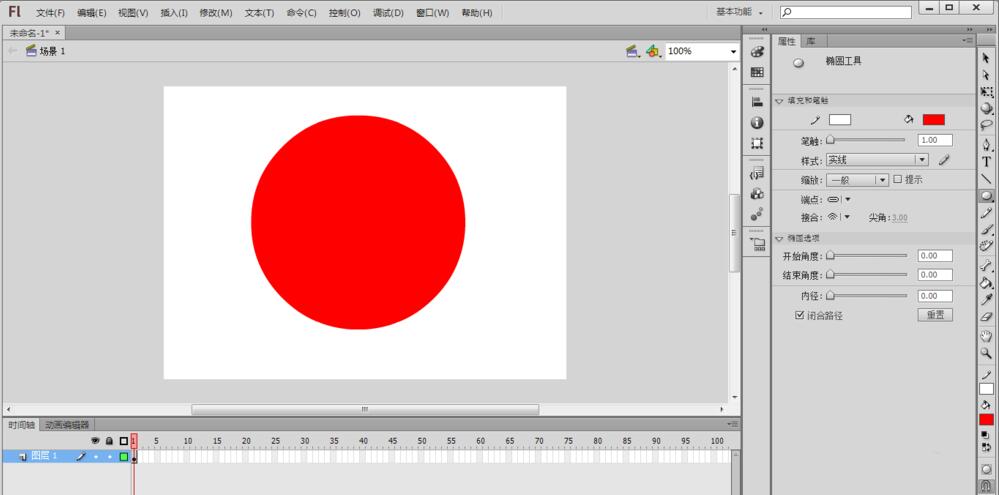This screenshot has height=495, width=999.
Task: Open the Info panel icon
Action: coord(757,122)
